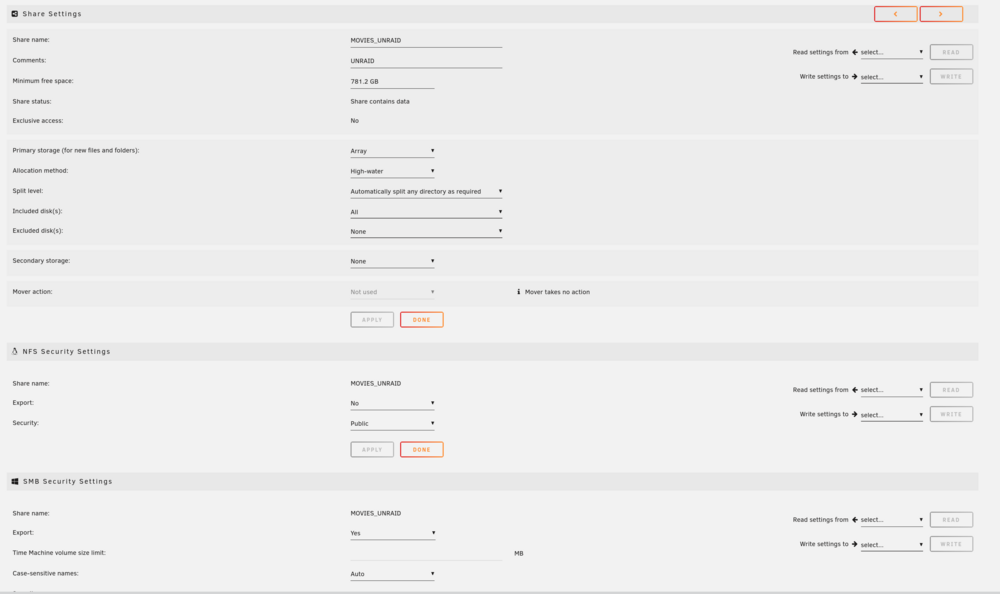Open SMB Export dropdown set to Yes
The width and height of the screenshot is (1000, 594).
coord(392,533)
